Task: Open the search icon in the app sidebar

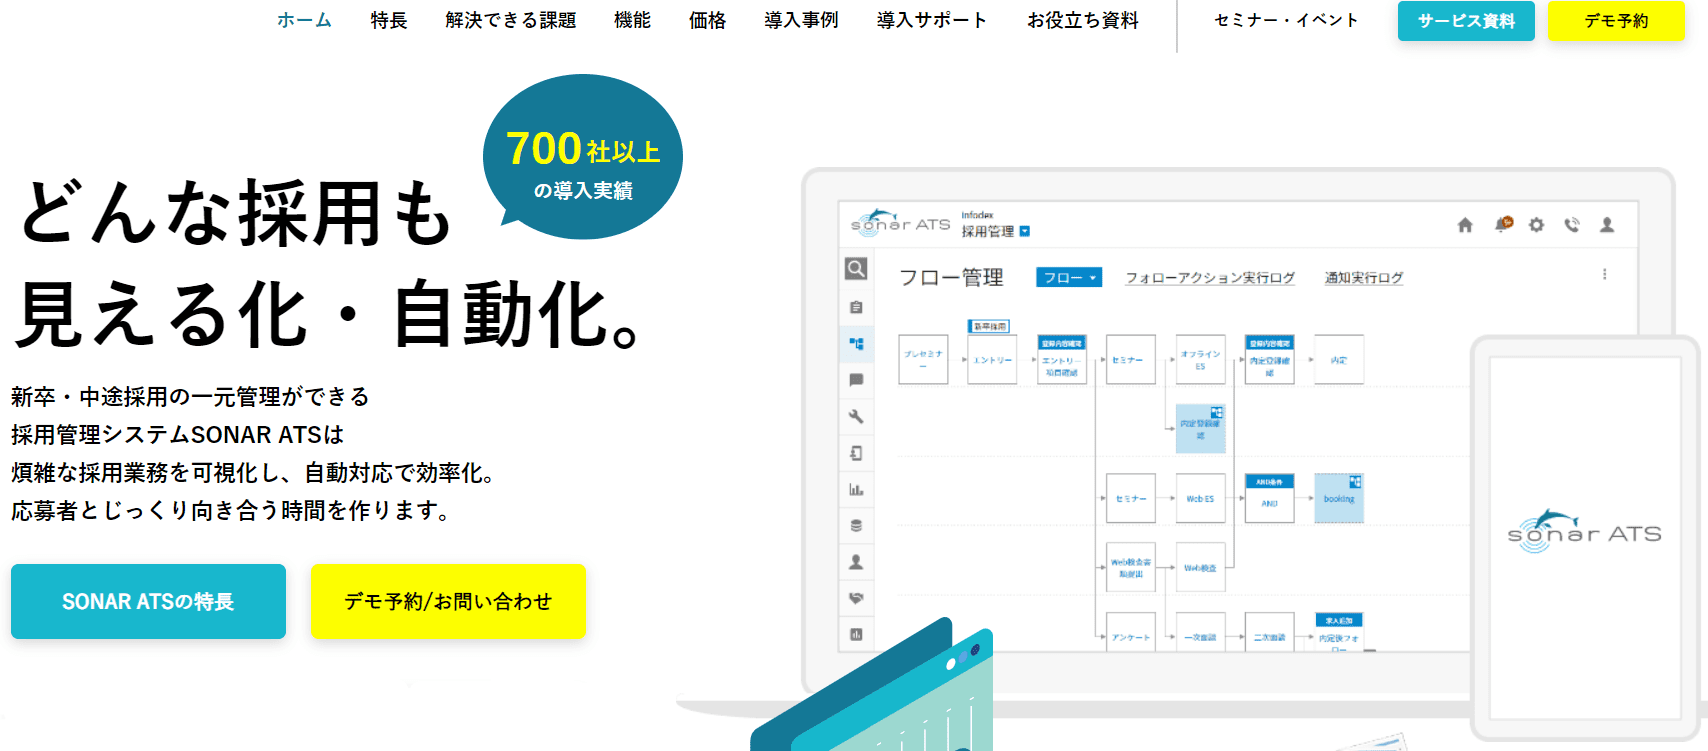Action: 856,268
